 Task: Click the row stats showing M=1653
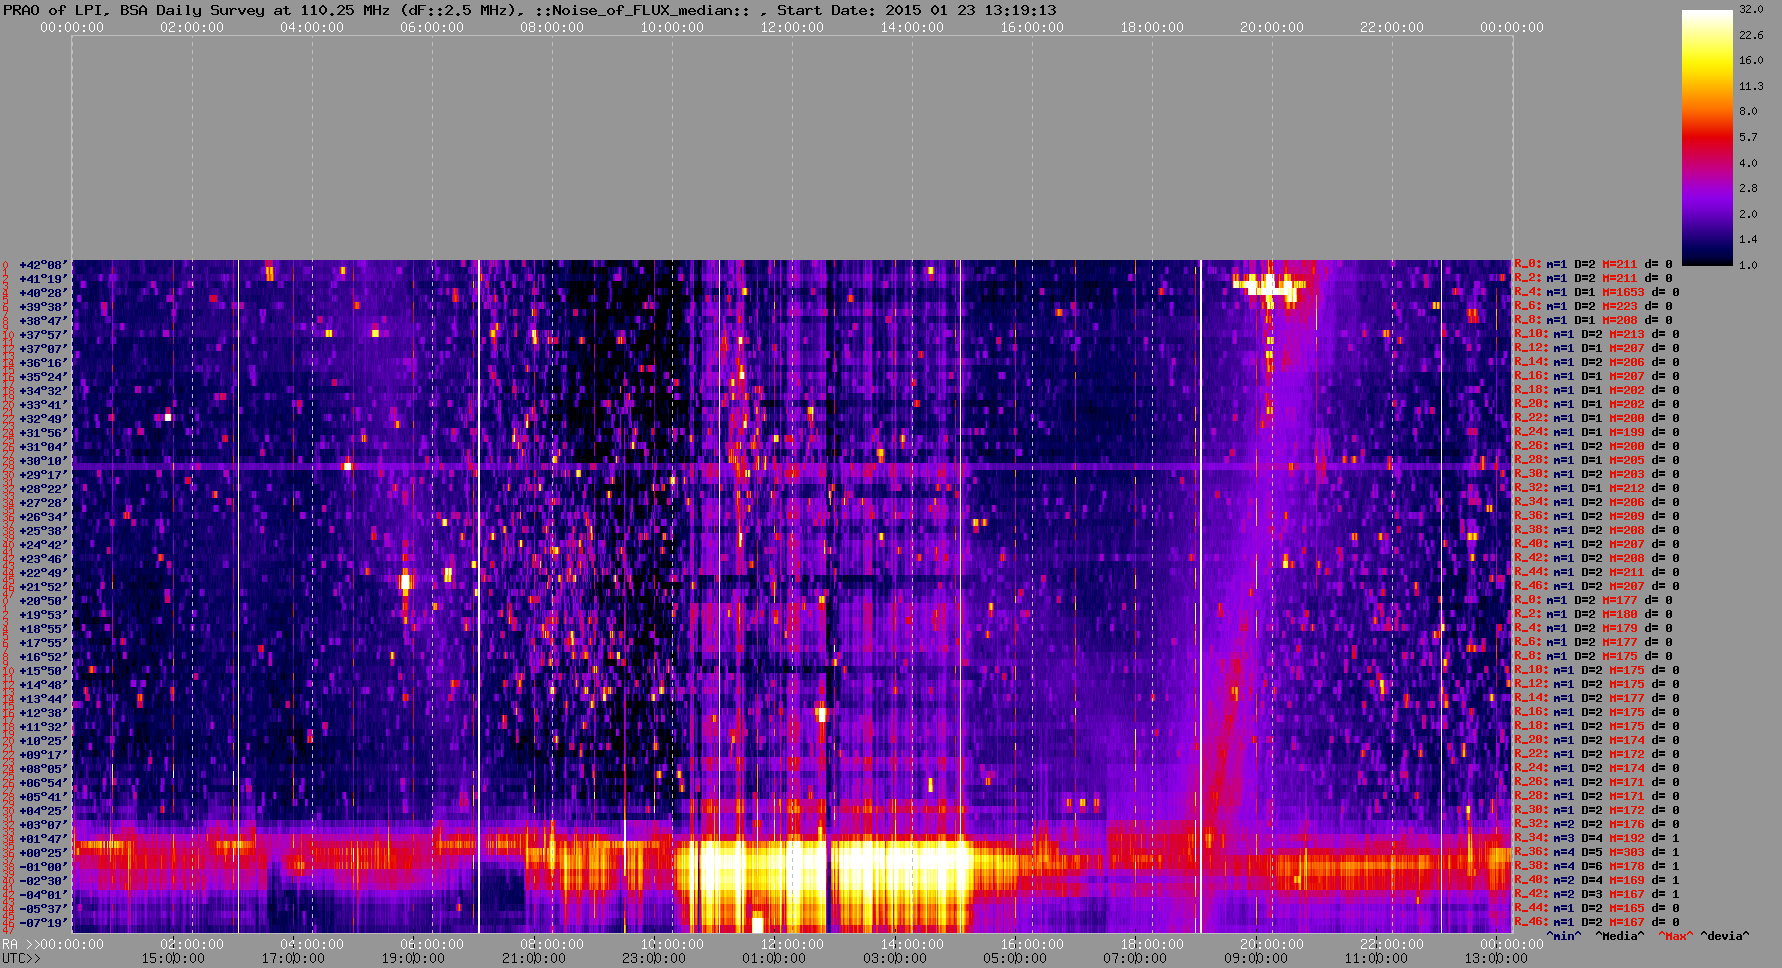point(1597,293)
